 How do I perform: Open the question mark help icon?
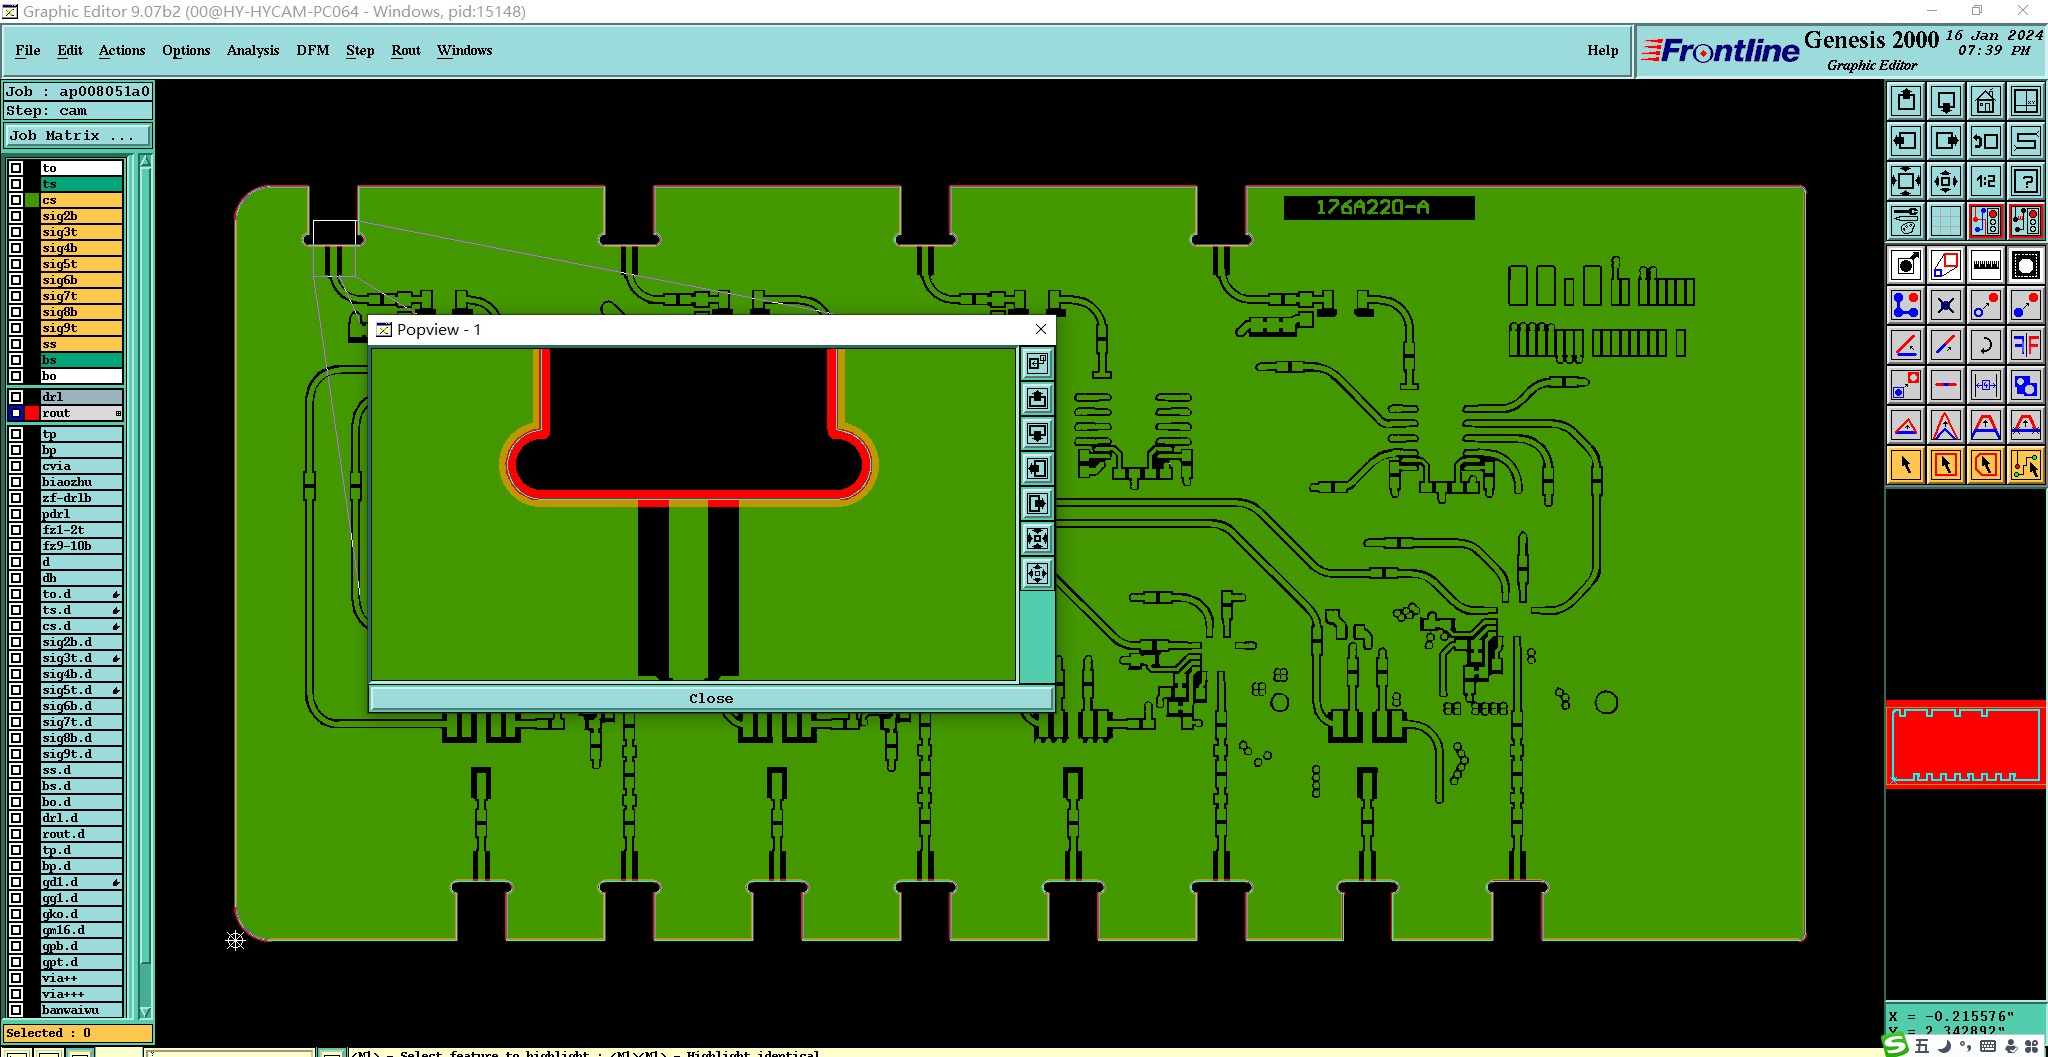2025,181
